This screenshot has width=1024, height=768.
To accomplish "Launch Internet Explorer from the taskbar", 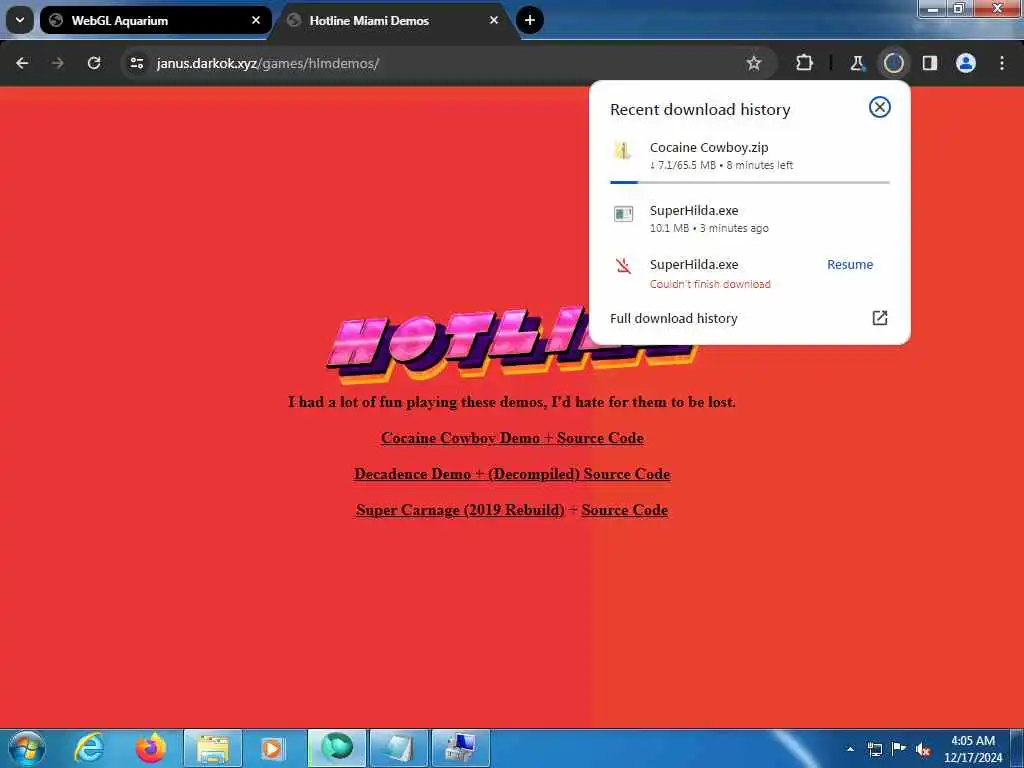I will (89, 748).
